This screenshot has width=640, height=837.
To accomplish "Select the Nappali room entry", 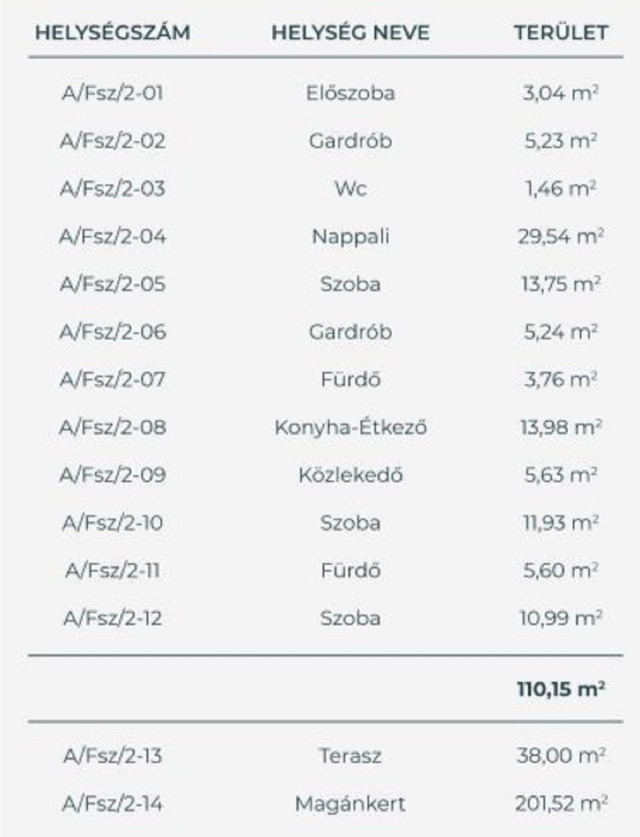I will tap(350, 236).
